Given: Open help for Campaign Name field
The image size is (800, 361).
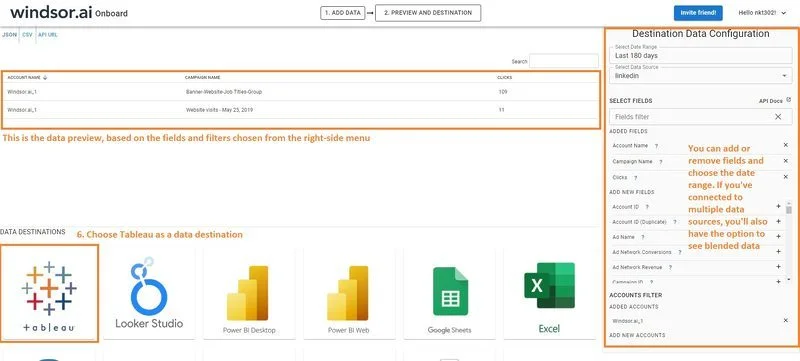Looking at the screenshot, I should click(x=661, y=162).
